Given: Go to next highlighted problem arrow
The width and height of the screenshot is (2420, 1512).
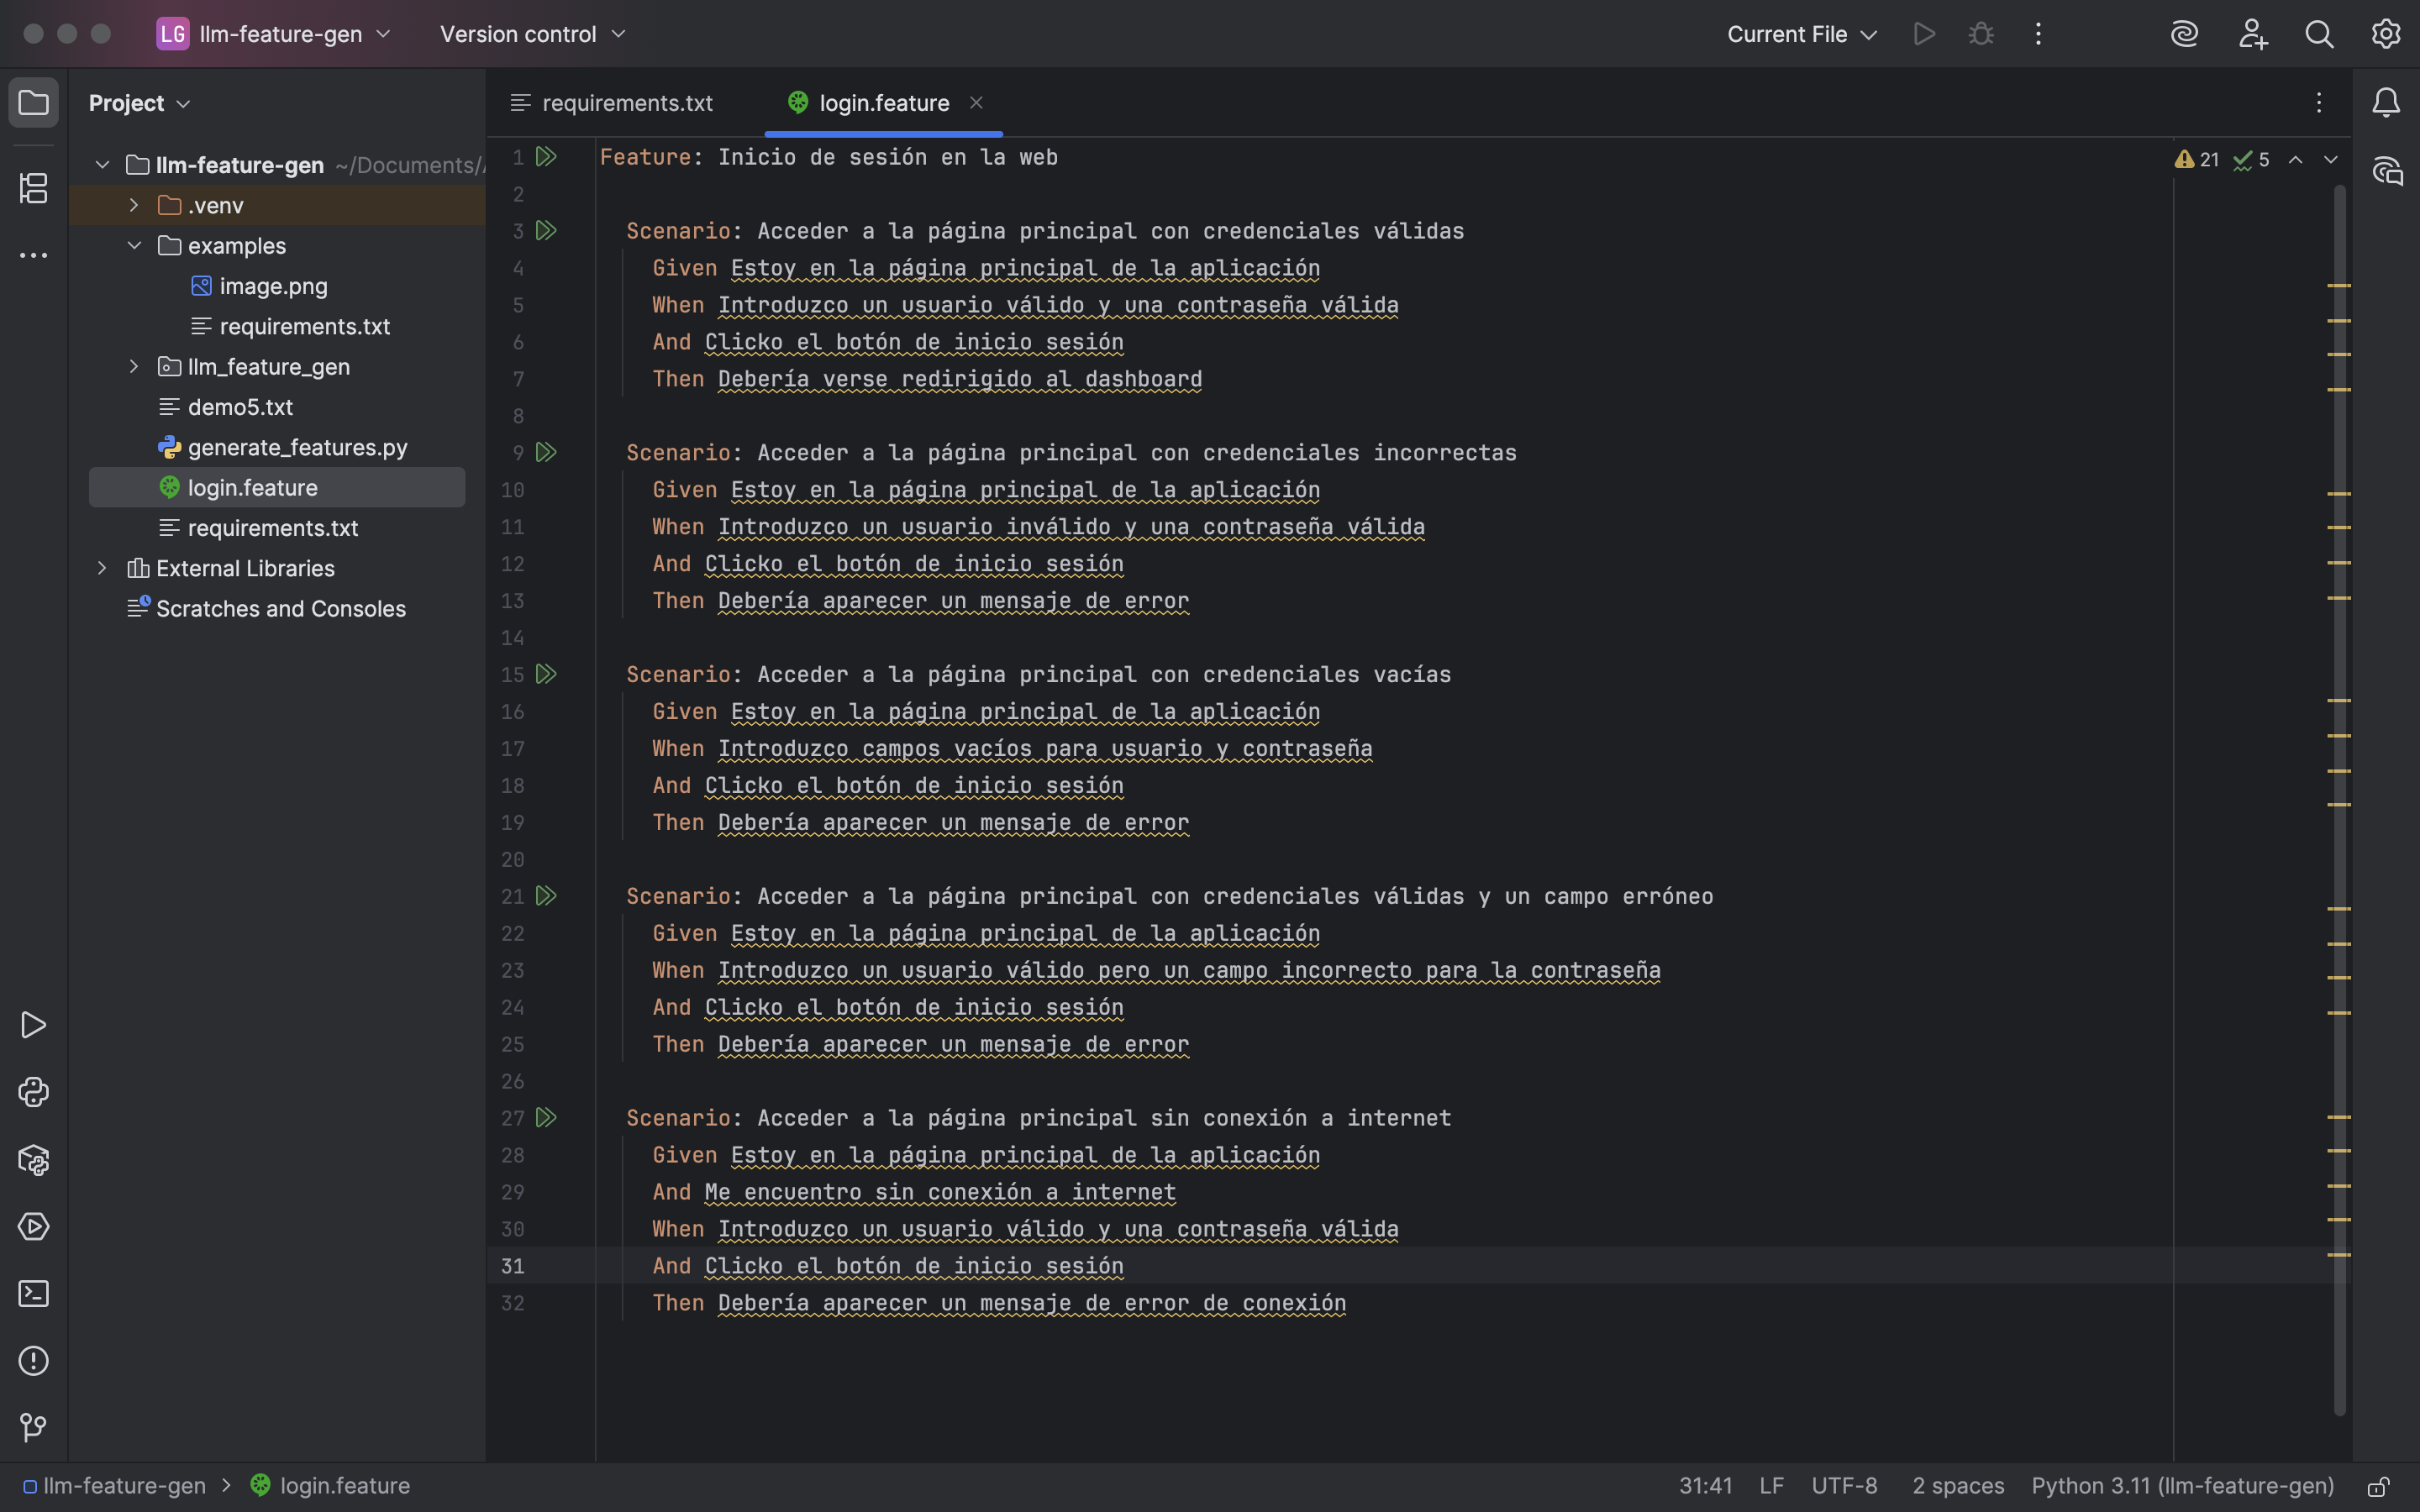Looking at the screenshot, I should (2331, 160).
